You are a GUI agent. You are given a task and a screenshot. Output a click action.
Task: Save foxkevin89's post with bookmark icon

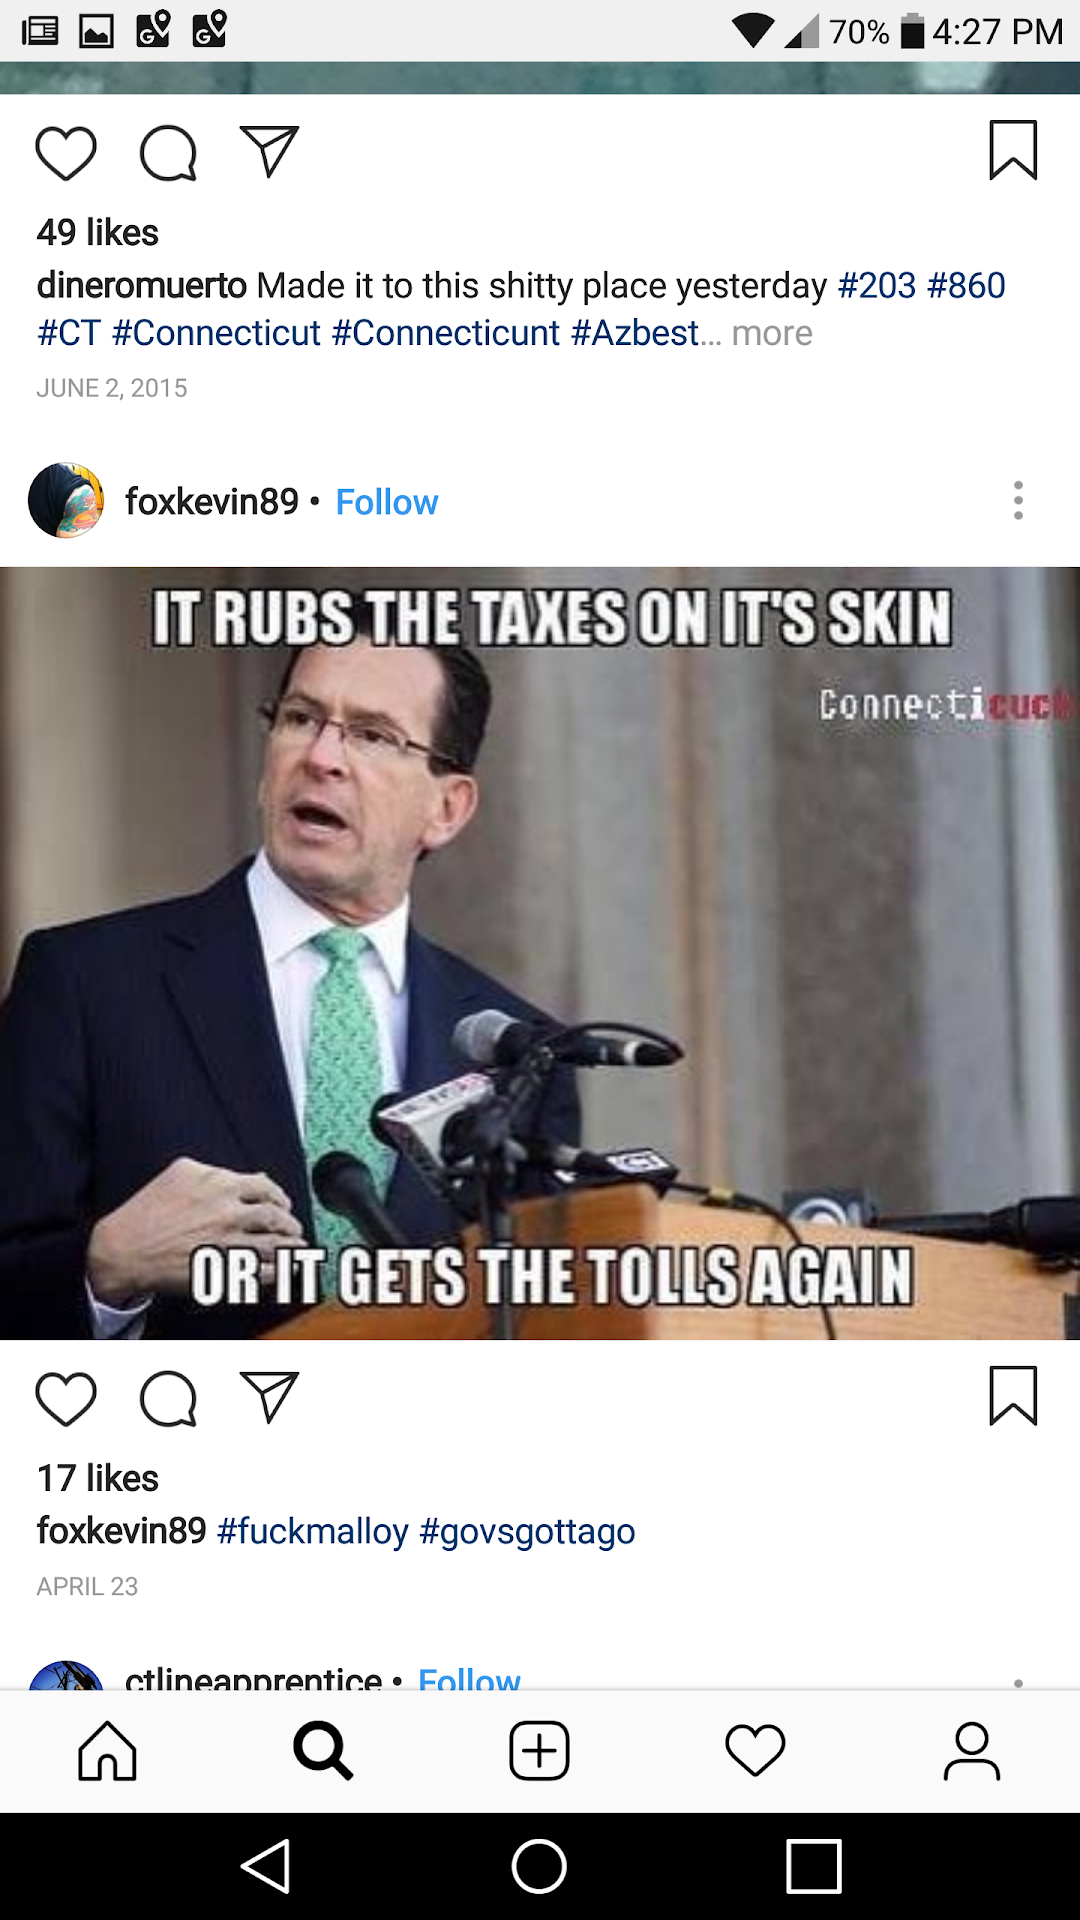pyautogui.click(x=1013, y=1395)
